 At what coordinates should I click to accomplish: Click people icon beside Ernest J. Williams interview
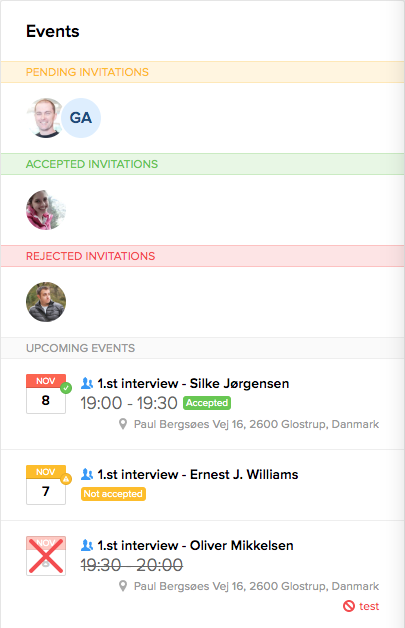click(87, 474)
